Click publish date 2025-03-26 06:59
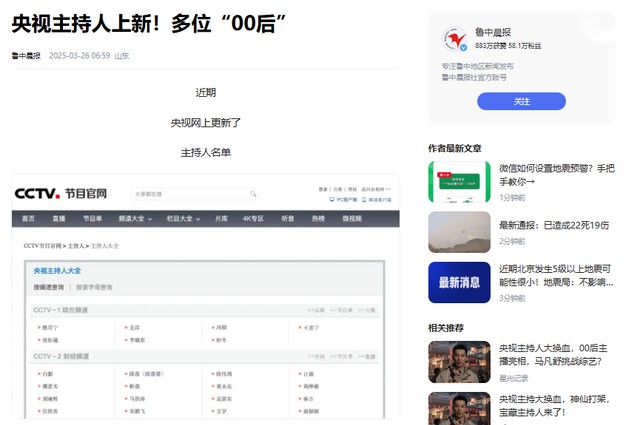 click(x=80, y=56)
